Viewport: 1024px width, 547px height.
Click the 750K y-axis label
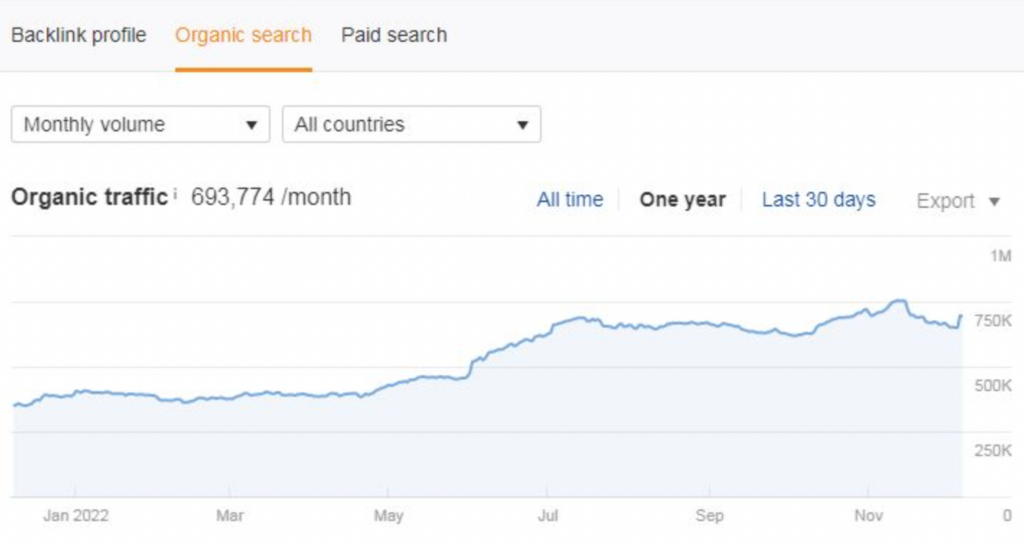(993, 320)
